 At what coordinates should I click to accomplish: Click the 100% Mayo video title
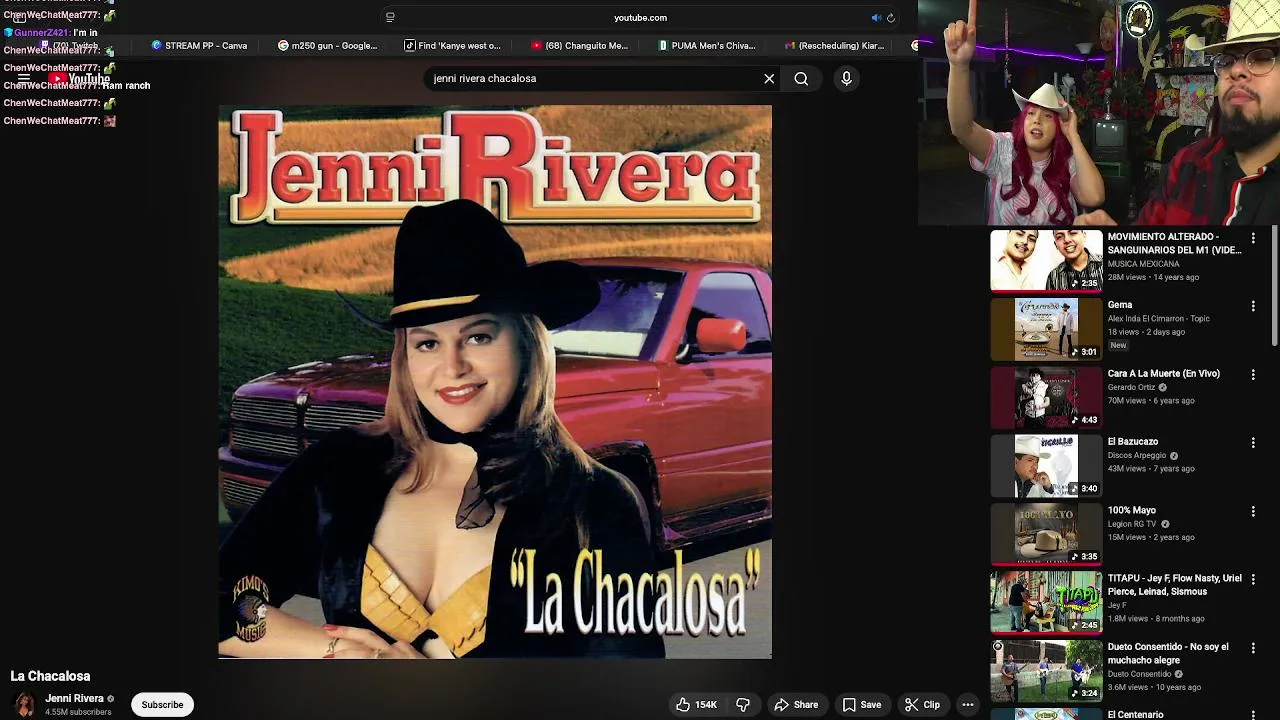pyautogui.click(x=1131, y=510)
